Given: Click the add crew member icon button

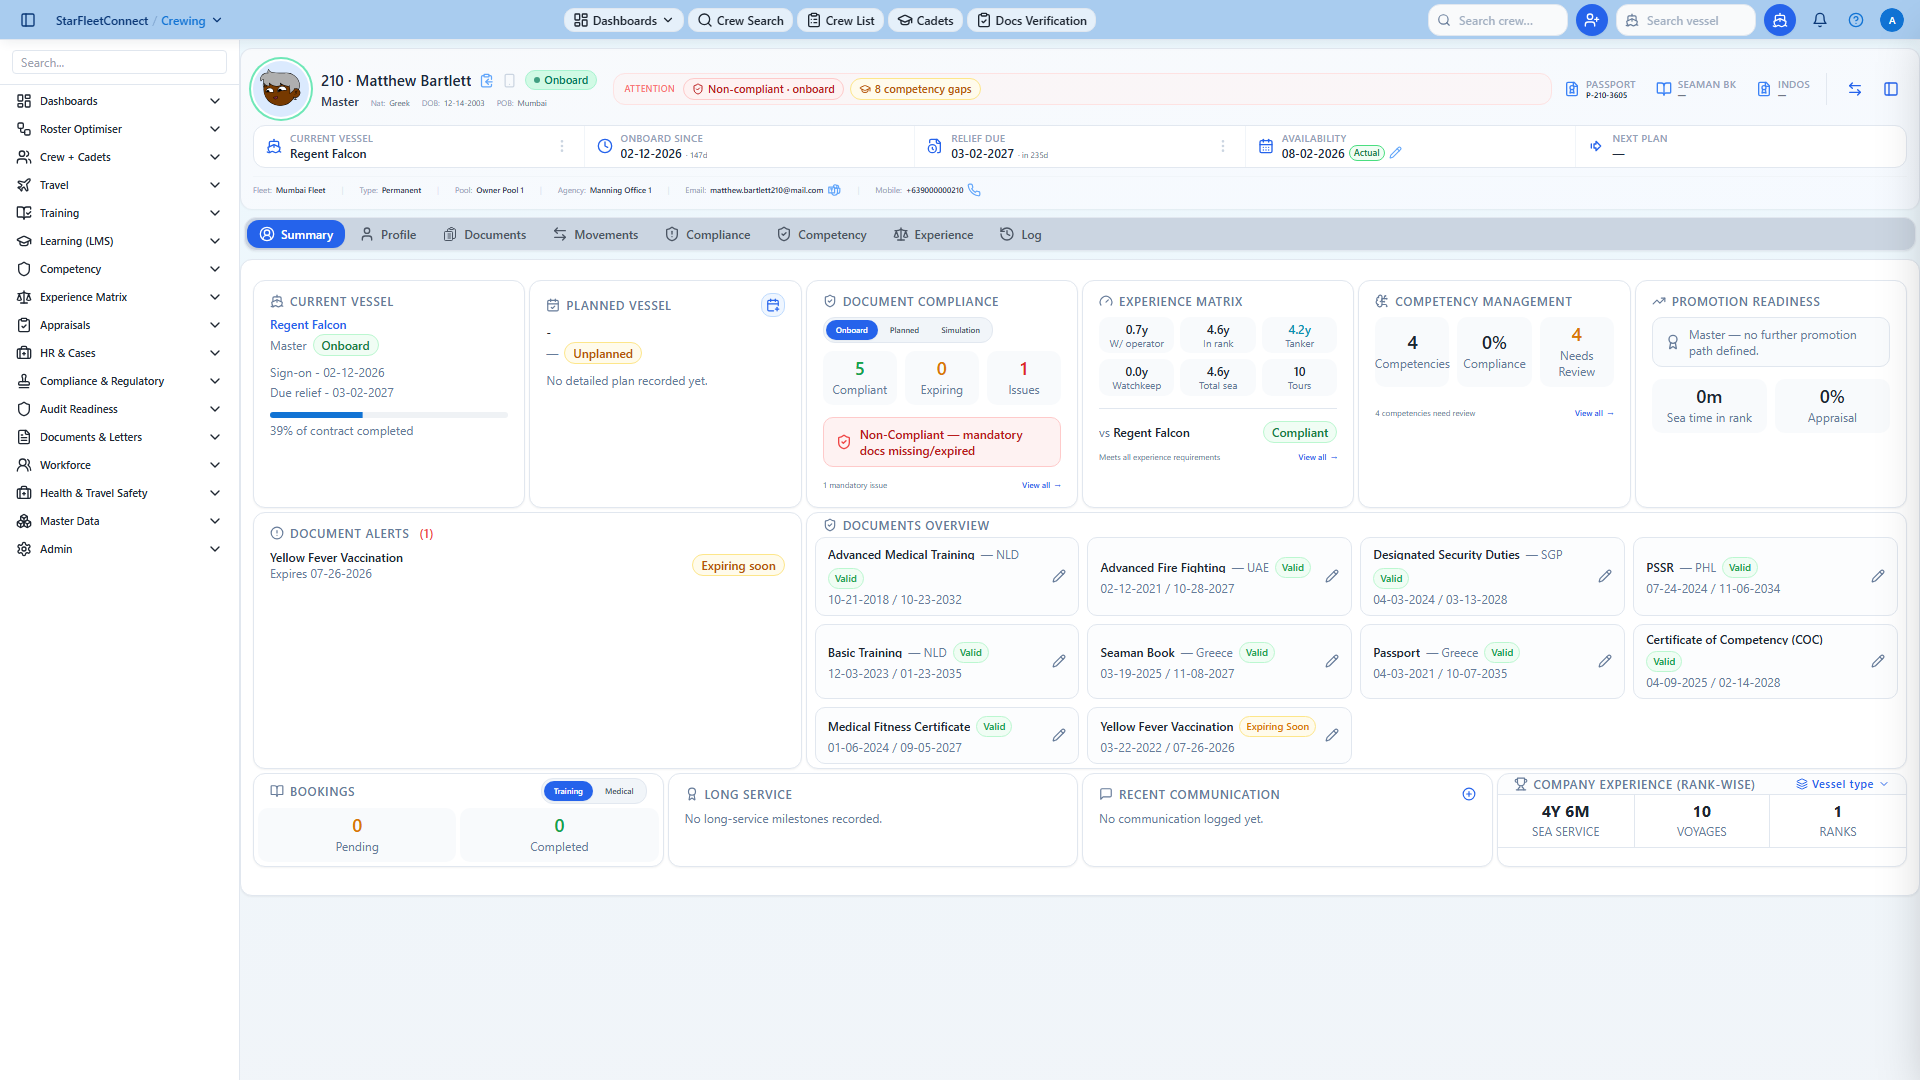Looking at the screenshot, I should tap(1591, 20).
